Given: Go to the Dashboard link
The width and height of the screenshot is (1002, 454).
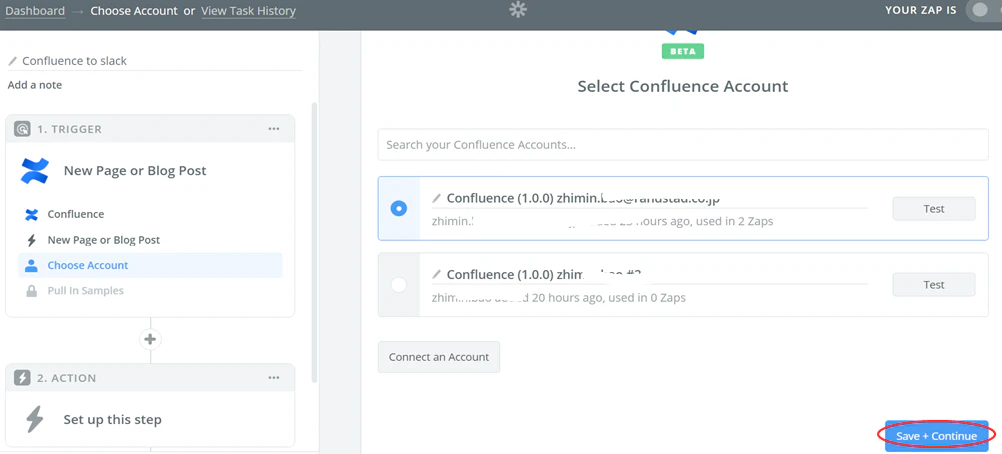Looking at the screenshot, I should click(35, 11).
